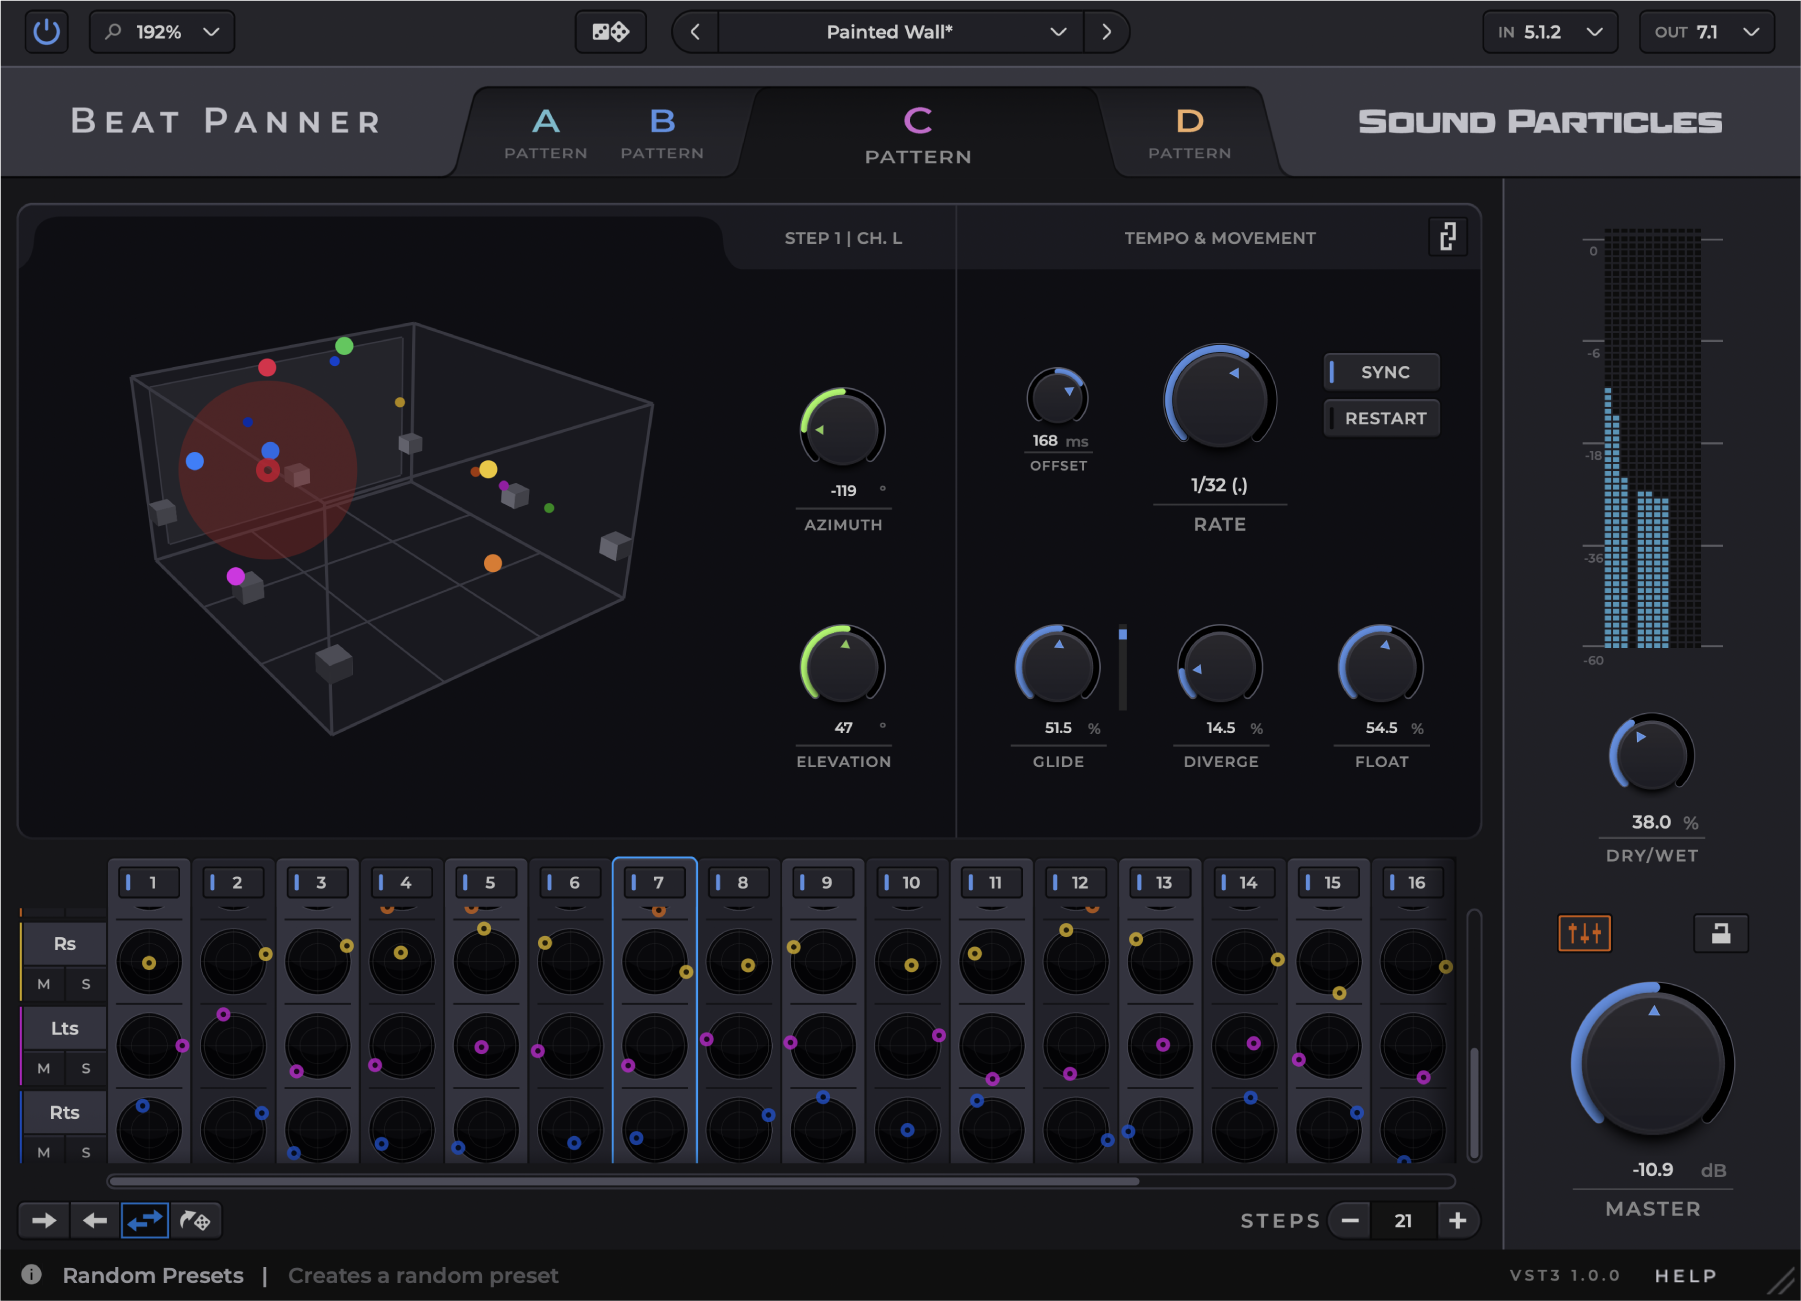Click the Glide knob

[1058, 666]
